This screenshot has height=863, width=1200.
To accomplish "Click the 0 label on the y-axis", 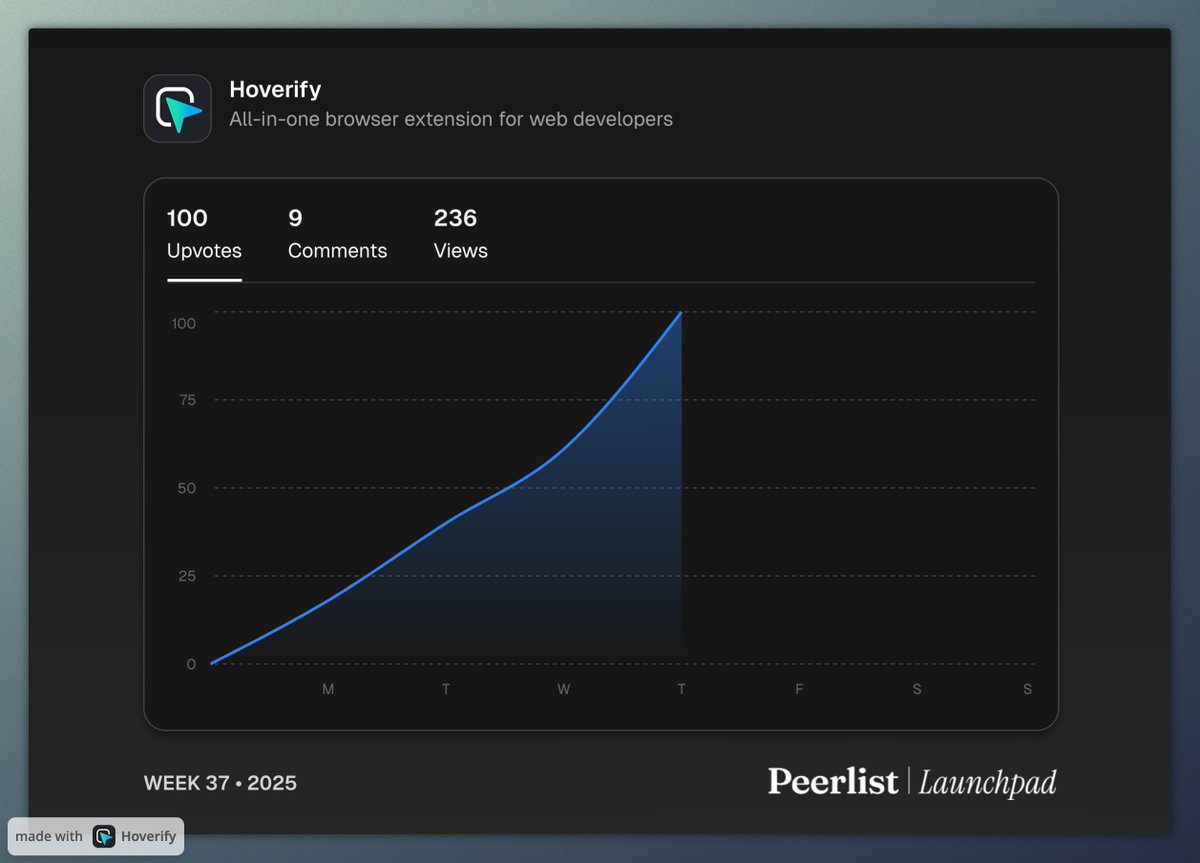I will [x=191, y=664].
